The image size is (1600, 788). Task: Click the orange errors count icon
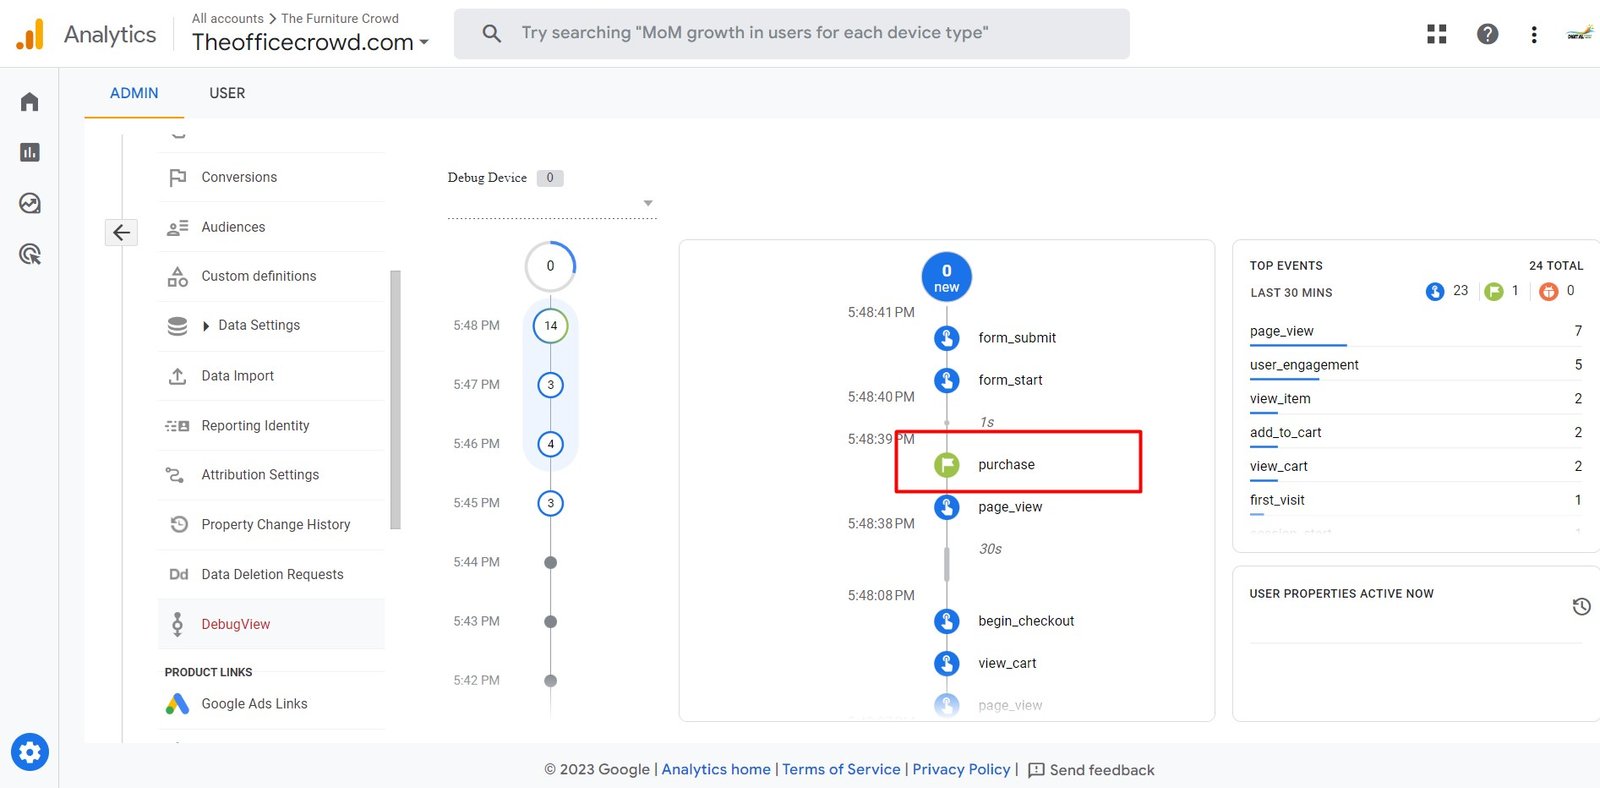(1549, 291)
